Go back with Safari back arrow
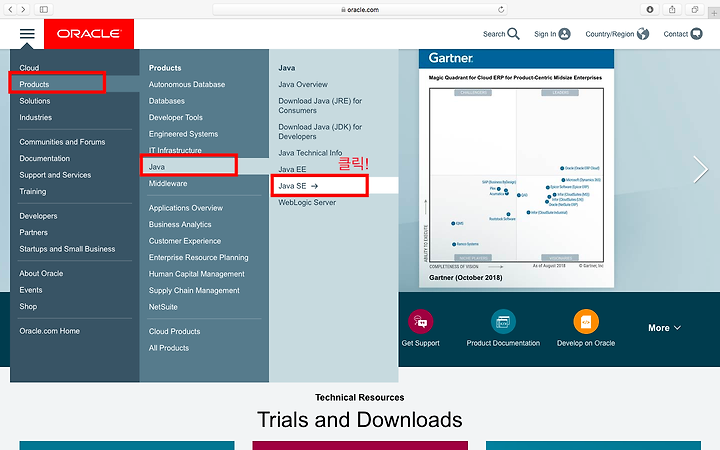This screenshot has height=450, width=720. [11, 9]
